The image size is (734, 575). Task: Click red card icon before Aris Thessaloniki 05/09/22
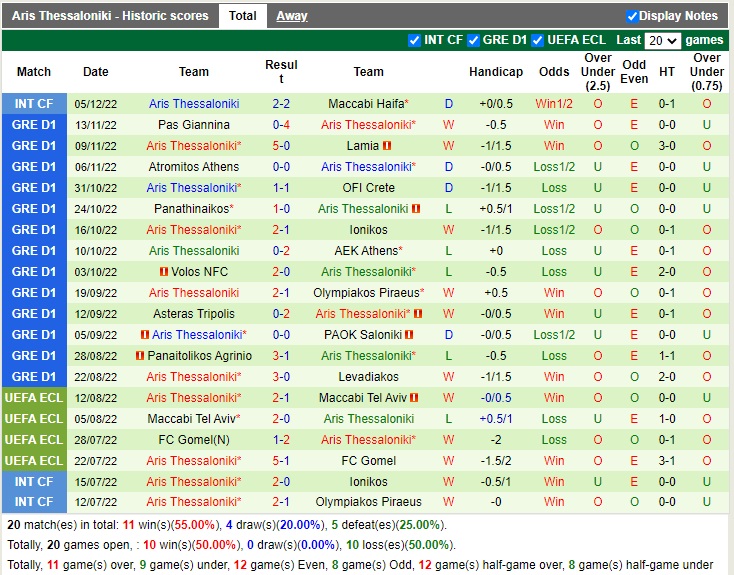coord(145,335)
